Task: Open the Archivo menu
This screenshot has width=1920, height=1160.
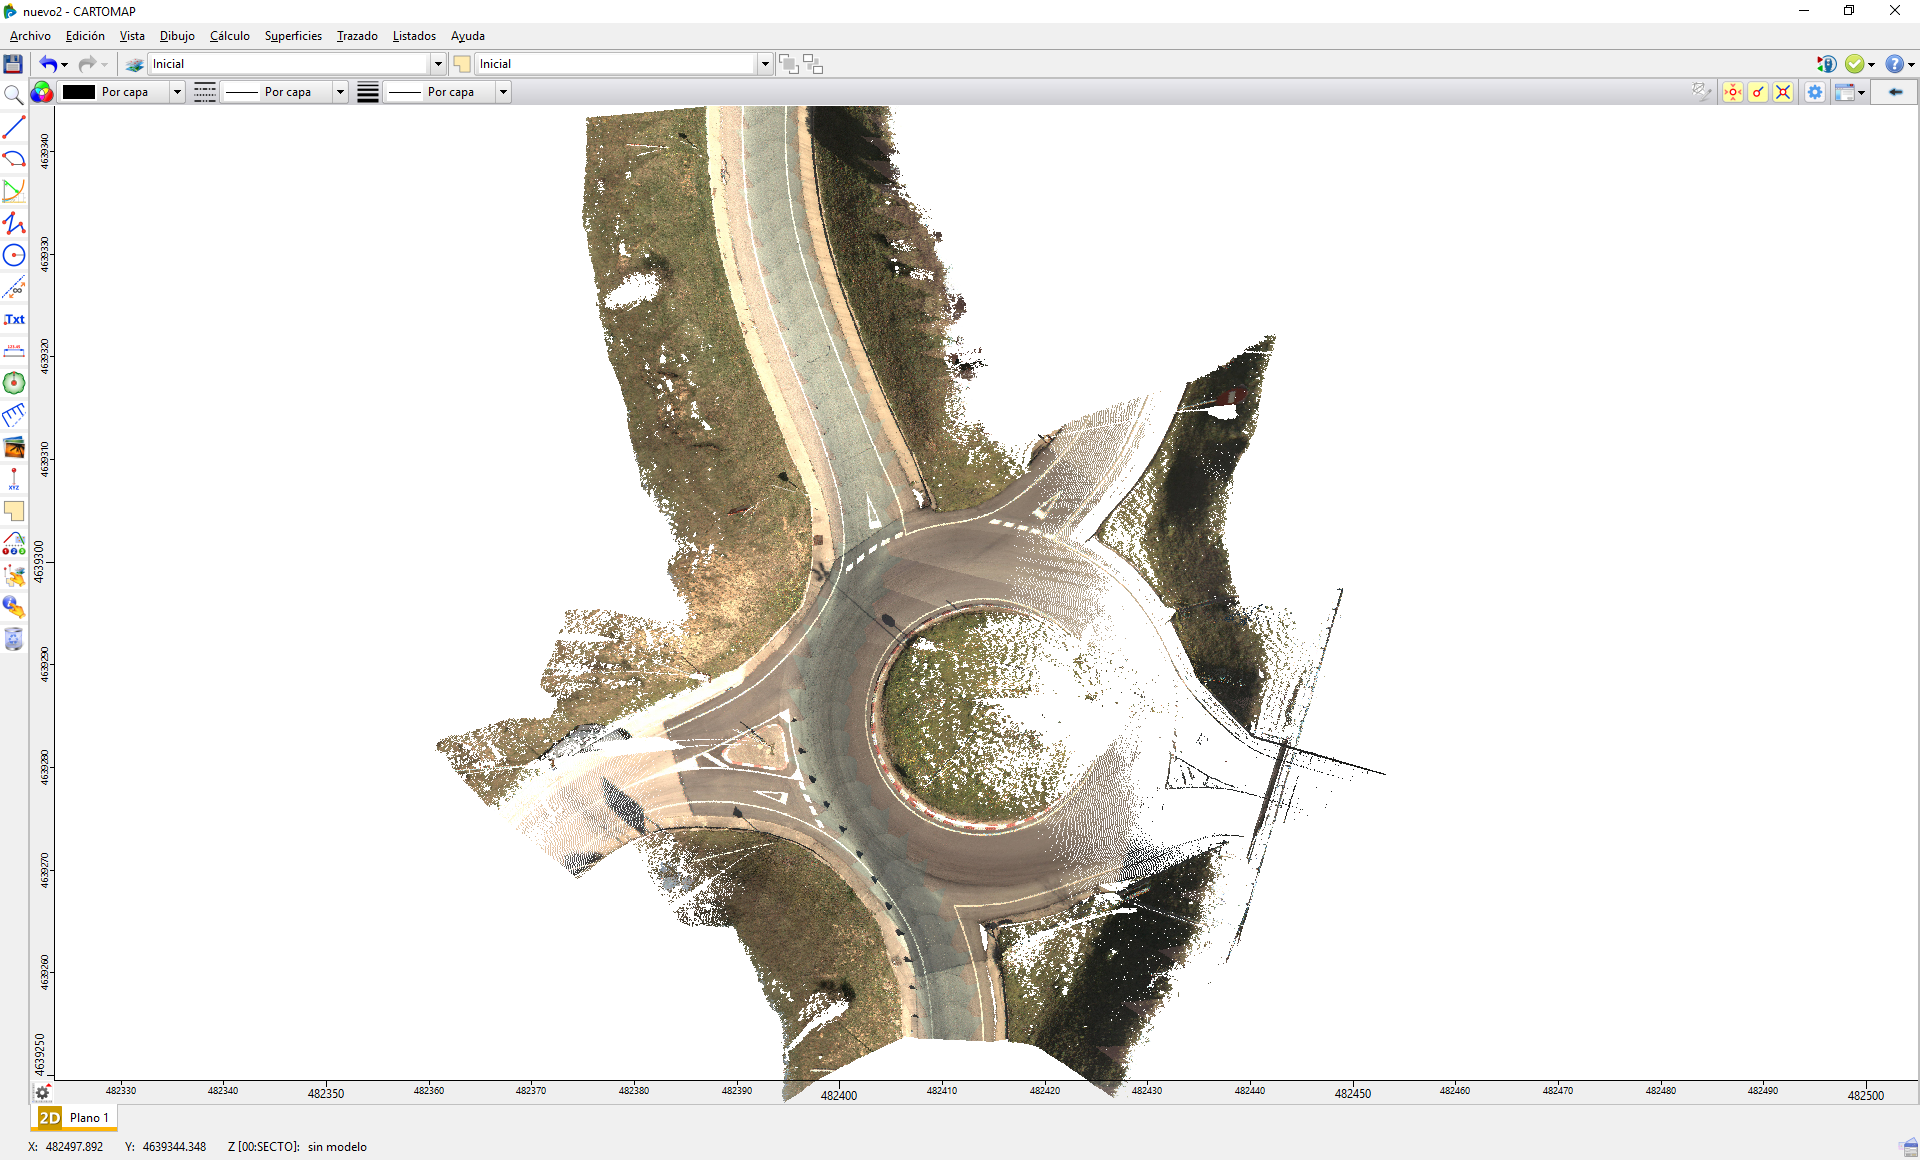Action: 30,36
